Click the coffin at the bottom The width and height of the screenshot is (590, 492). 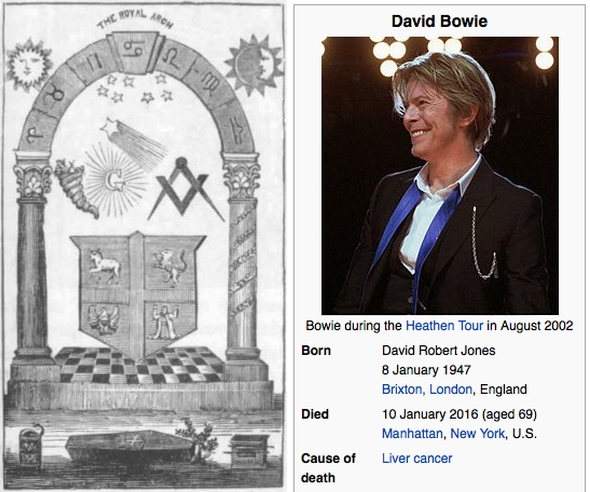pyautogui.click(x=130, y=448)
